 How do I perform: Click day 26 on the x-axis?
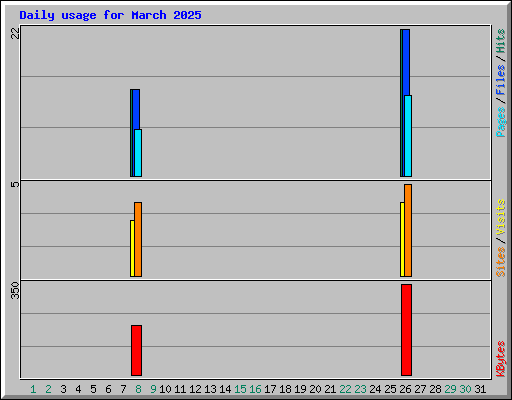[x=405, y=389]
